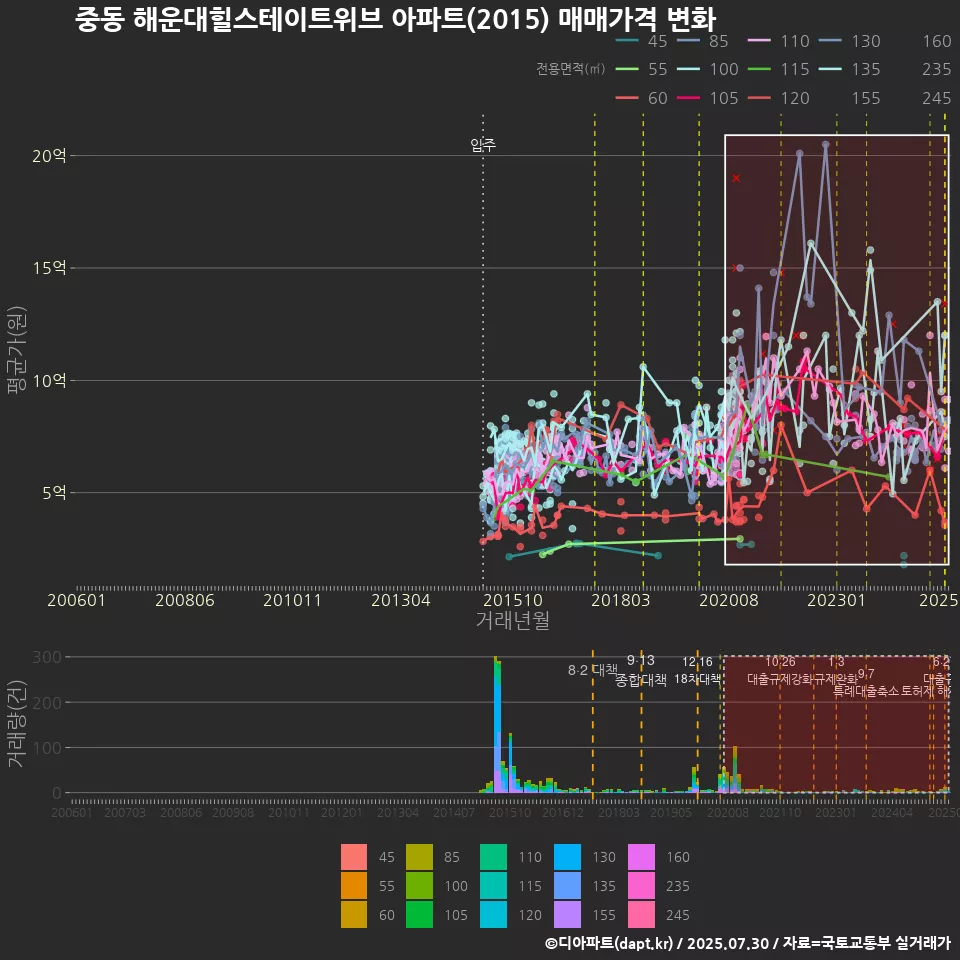Click 202008 on price chart x-axis
Screen dimensions: 960x960
[729, 600]
